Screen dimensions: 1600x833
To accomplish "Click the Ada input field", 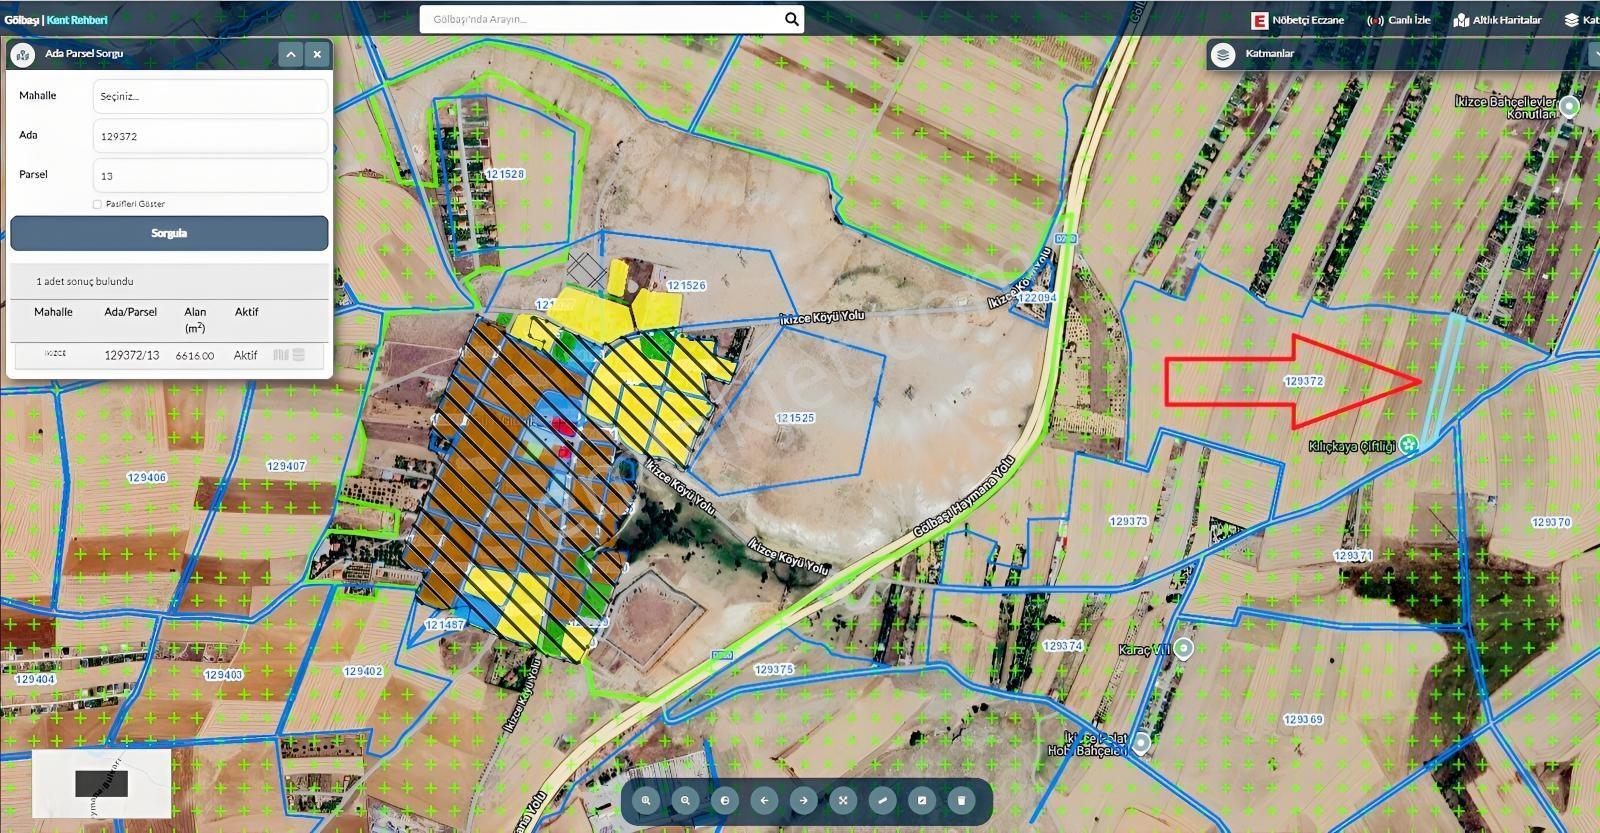I will coord(210,136).
